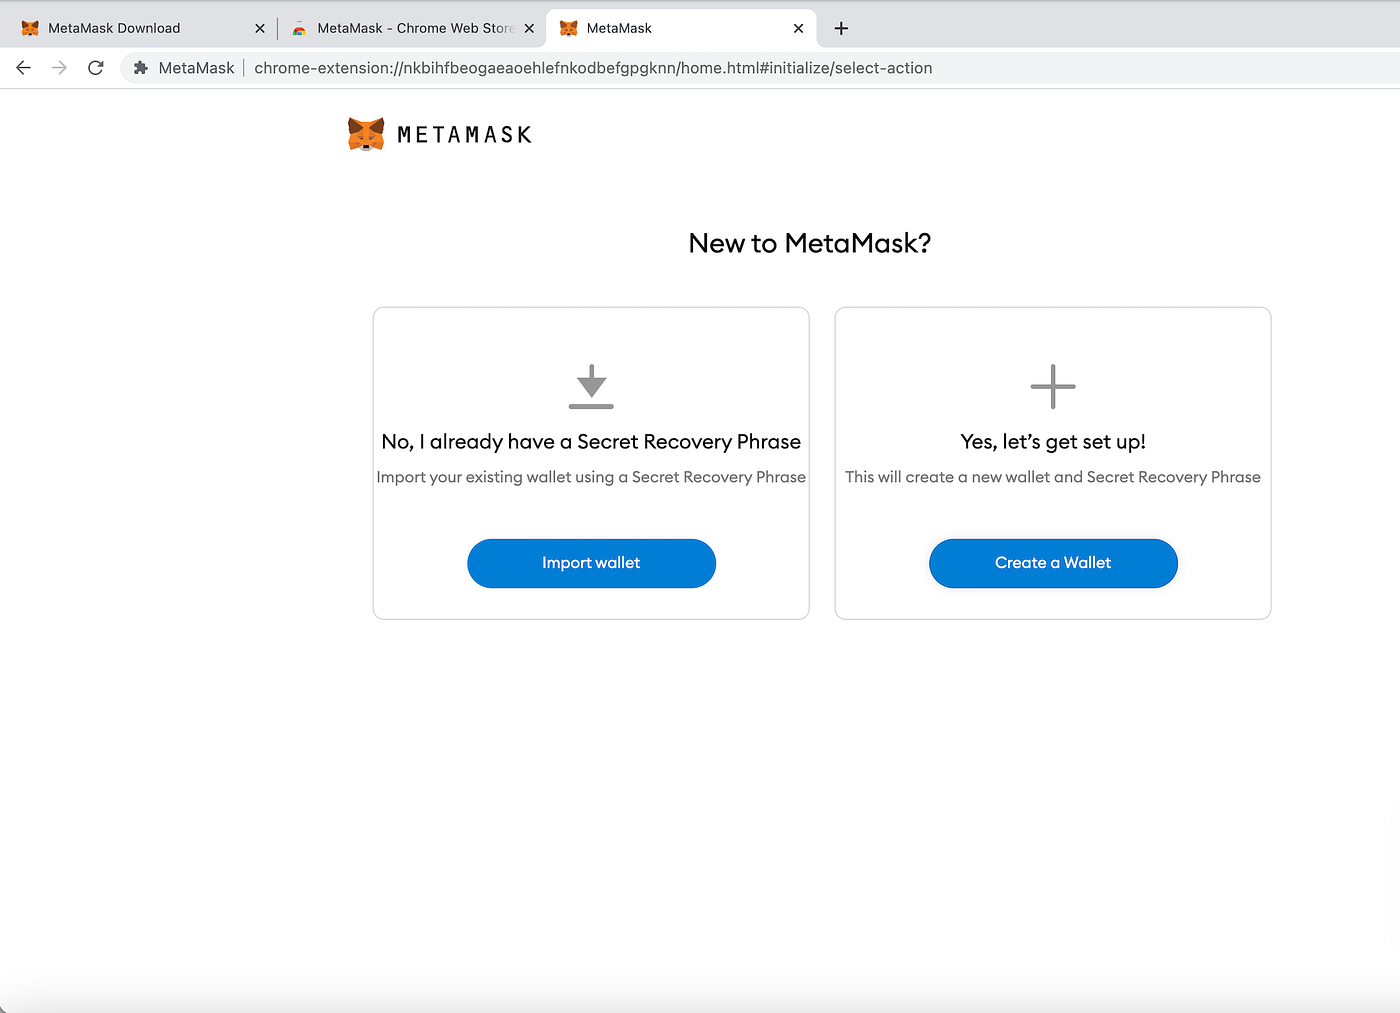Click the MetaMask fox logo
Viewport: 1400px width, 1013px height.
pyautogui.click(x=366, y=134)
